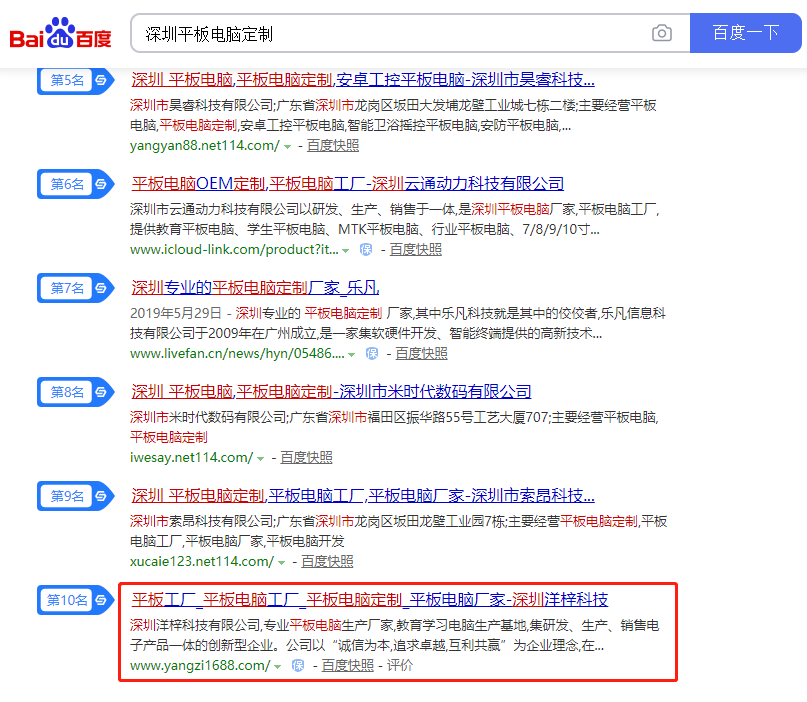This screenshot has height=702, width=807.
Task: Click the 百度一下 search button
Action: [x=745, y=33]
